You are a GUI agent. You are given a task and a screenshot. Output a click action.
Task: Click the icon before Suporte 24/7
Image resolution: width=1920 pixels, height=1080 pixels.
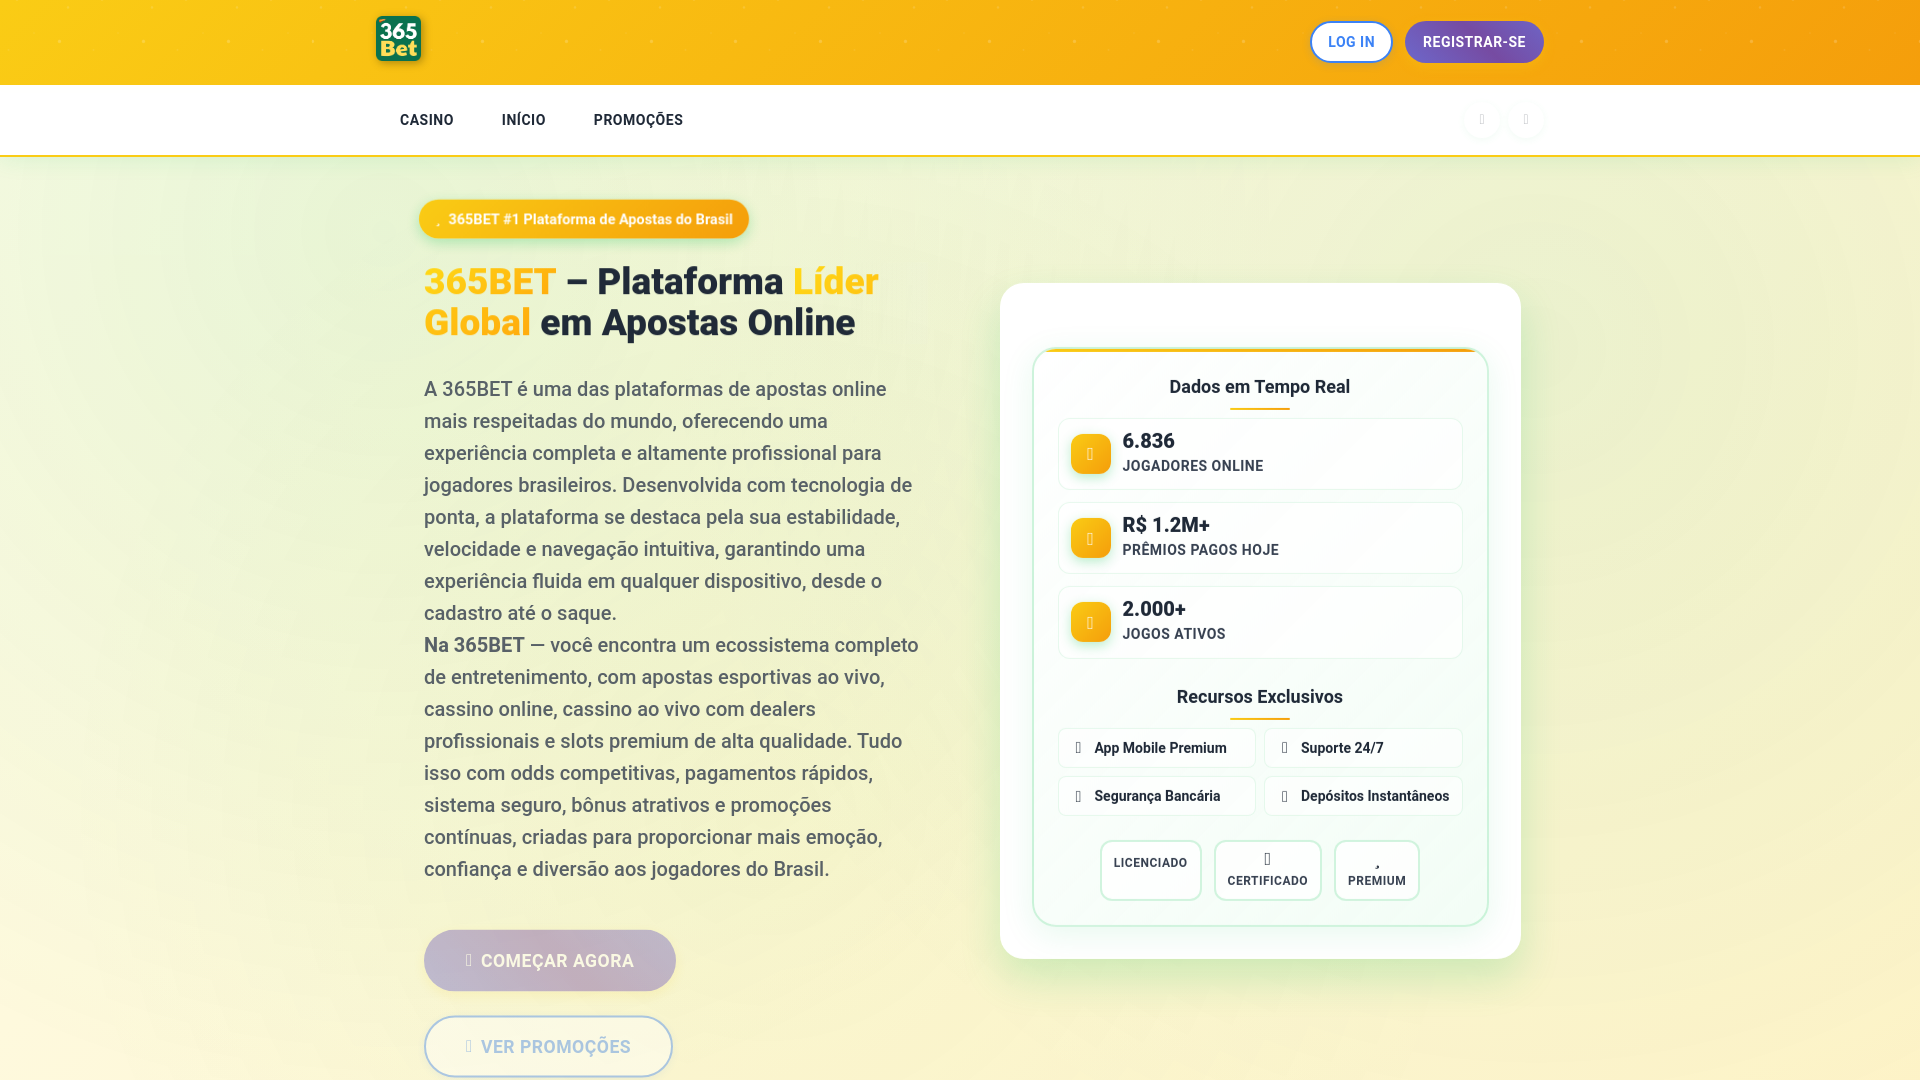[x=1285, y=748]
